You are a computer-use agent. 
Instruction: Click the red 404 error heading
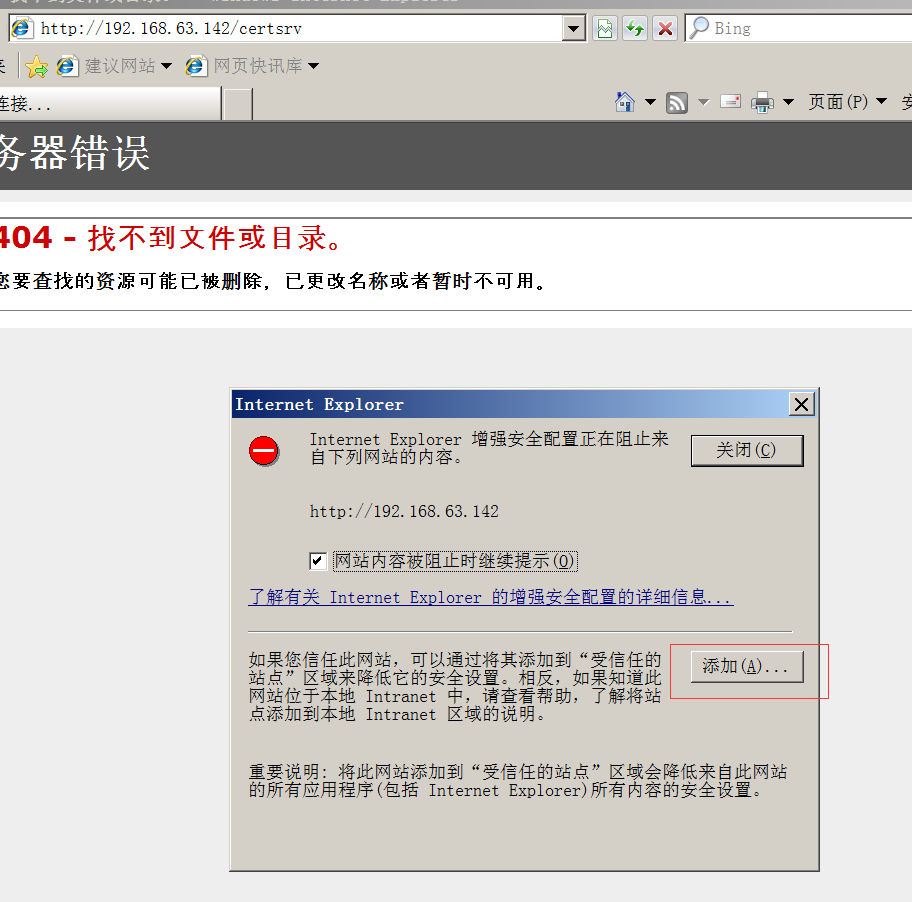pyautogui.click(x=171, y=238)
